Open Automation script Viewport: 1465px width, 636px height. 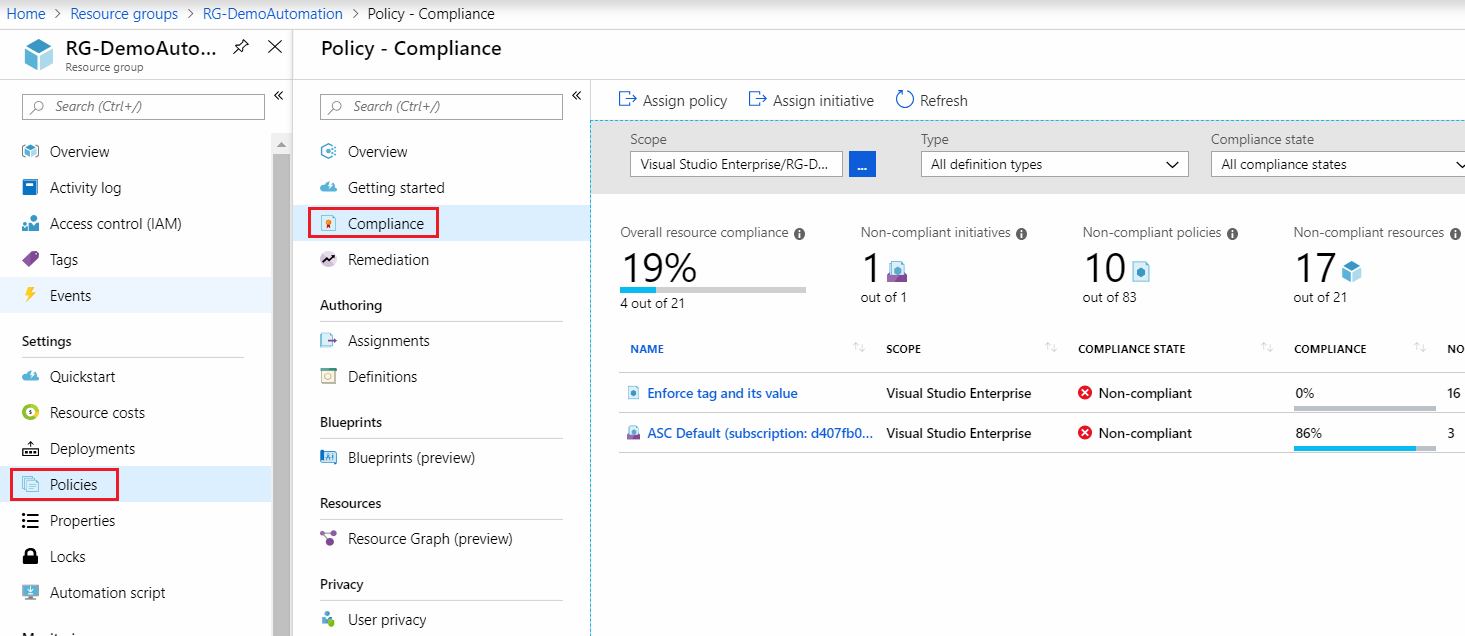pos(108,593)
